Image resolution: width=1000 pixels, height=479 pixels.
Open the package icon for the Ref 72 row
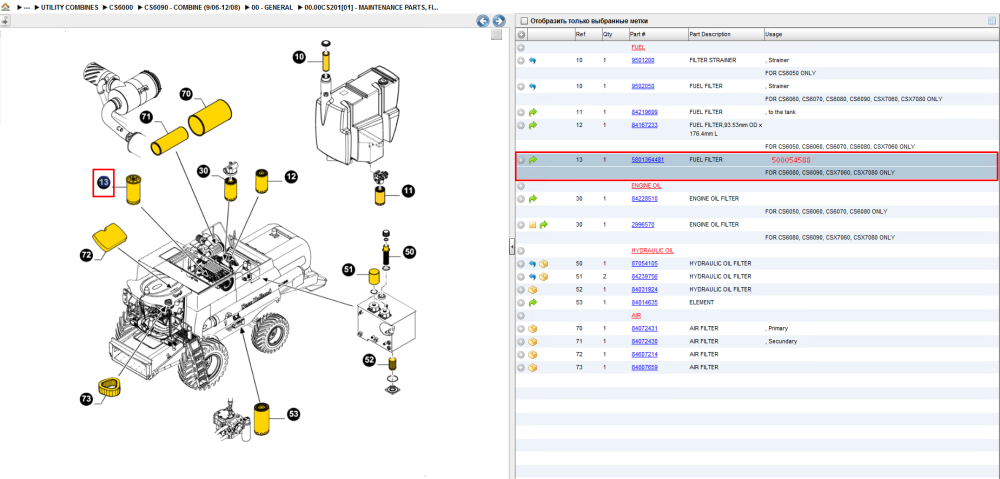click(533, 355)
